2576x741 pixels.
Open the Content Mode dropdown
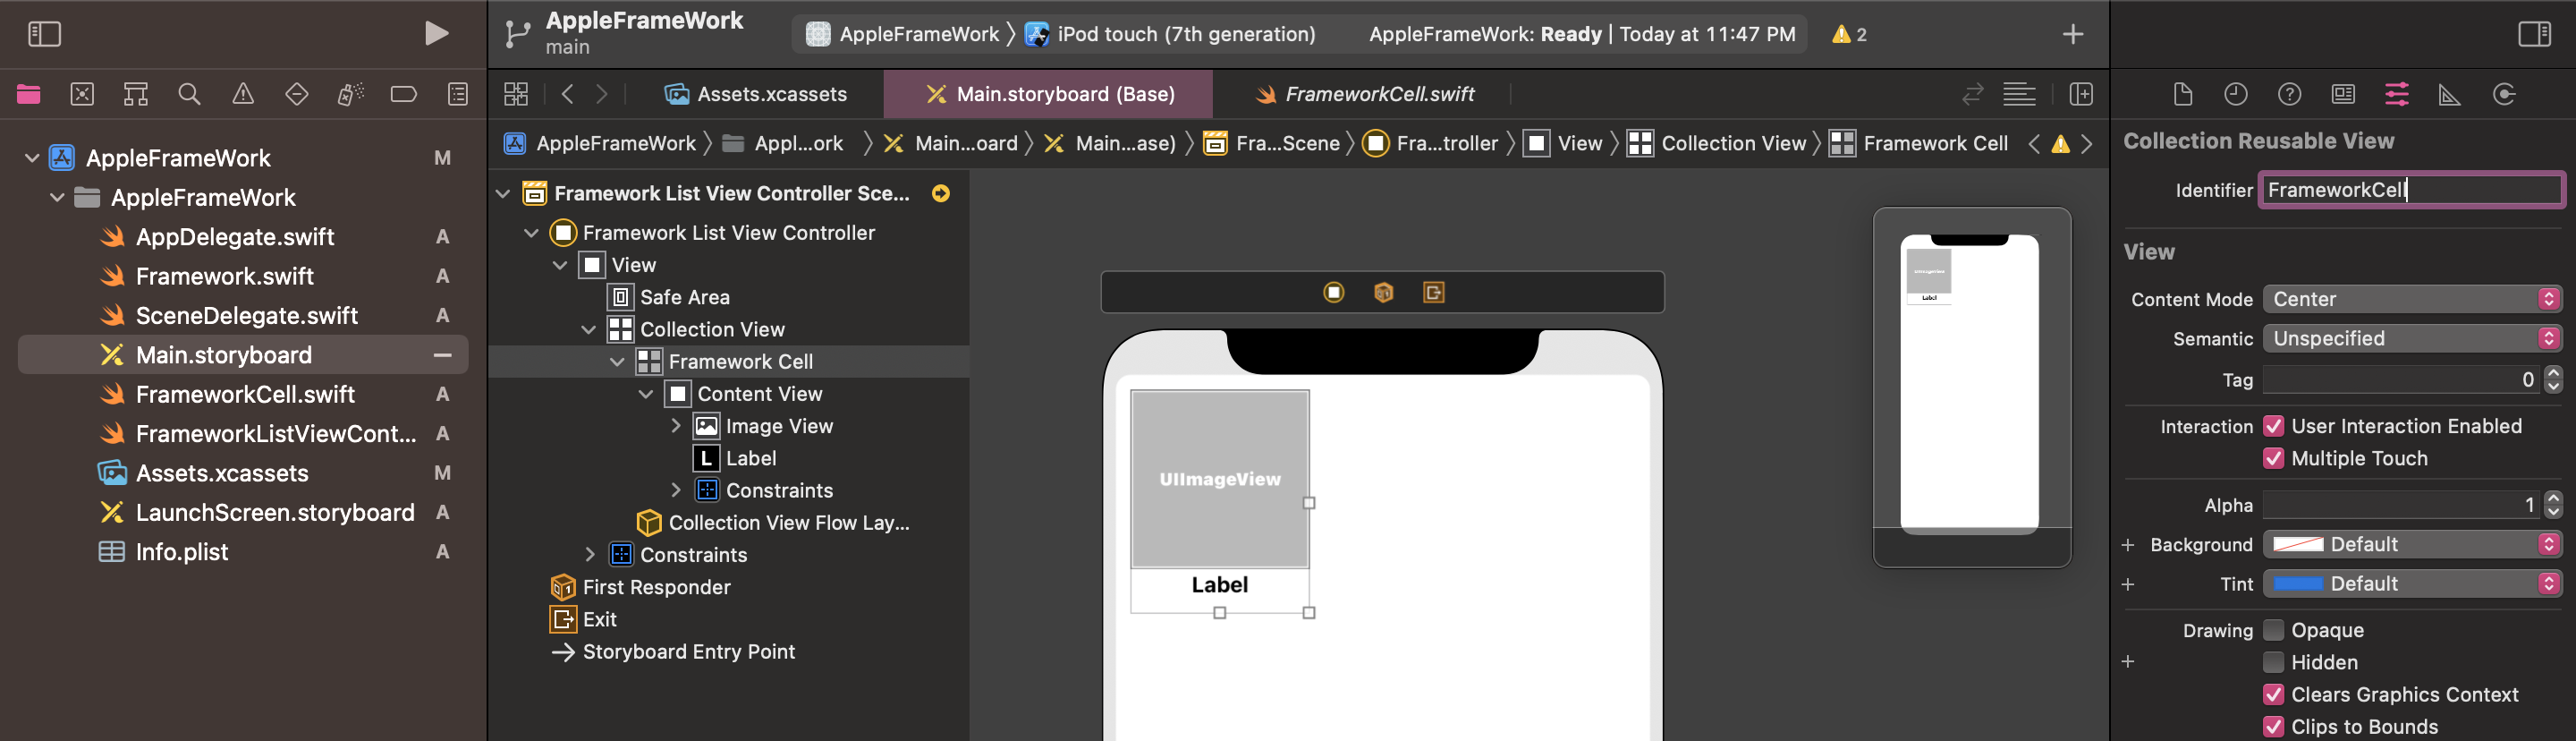tap(2412, 299)
